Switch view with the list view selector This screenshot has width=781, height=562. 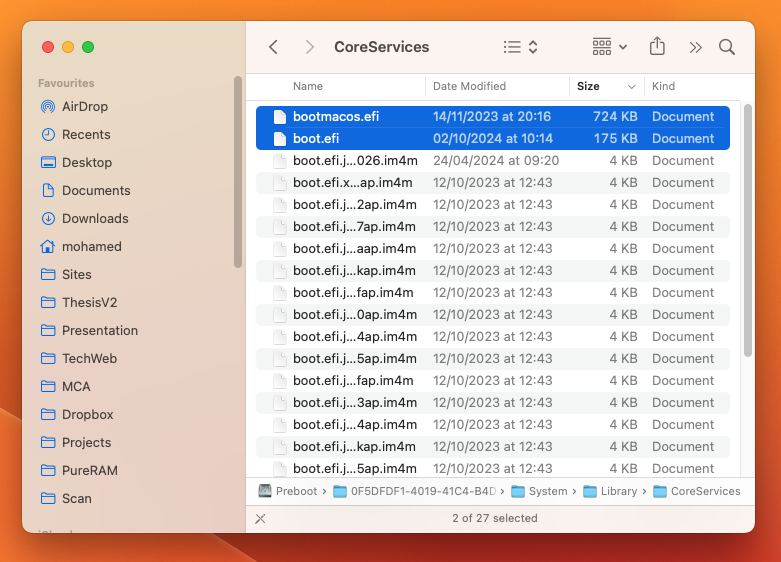[x=520, y=47]
